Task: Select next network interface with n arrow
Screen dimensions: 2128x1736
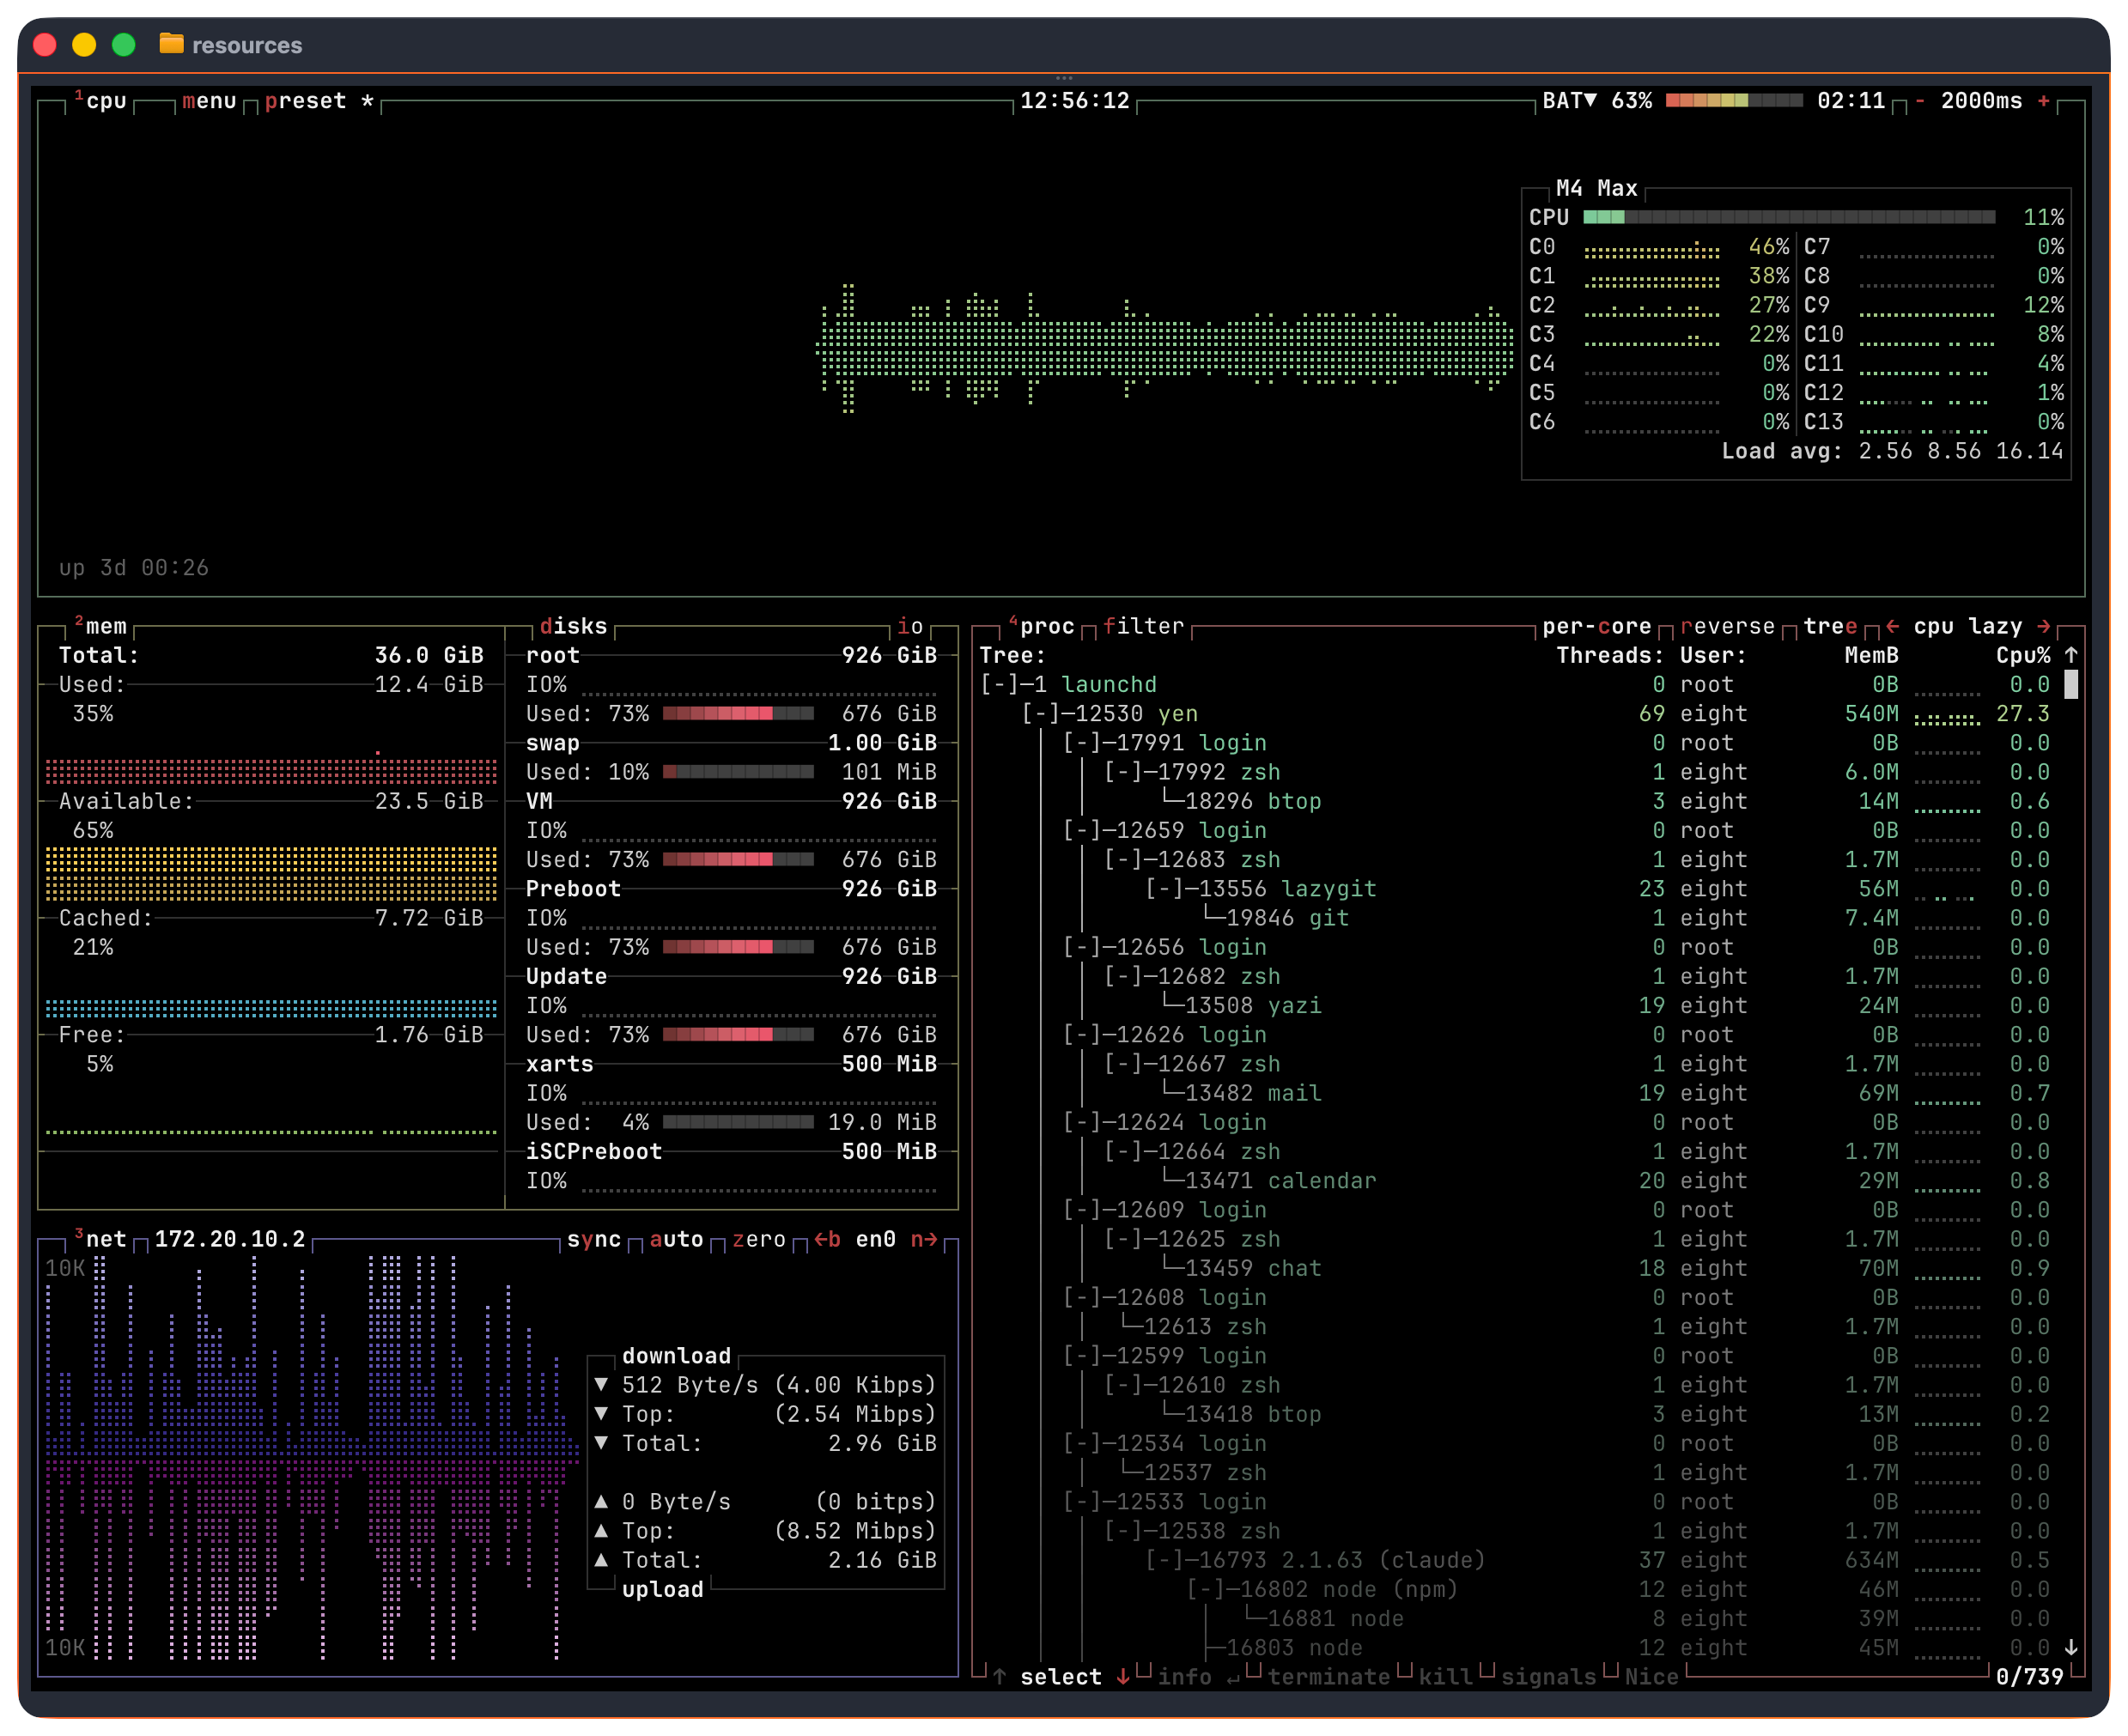Action: click(x=924, y=1239)
